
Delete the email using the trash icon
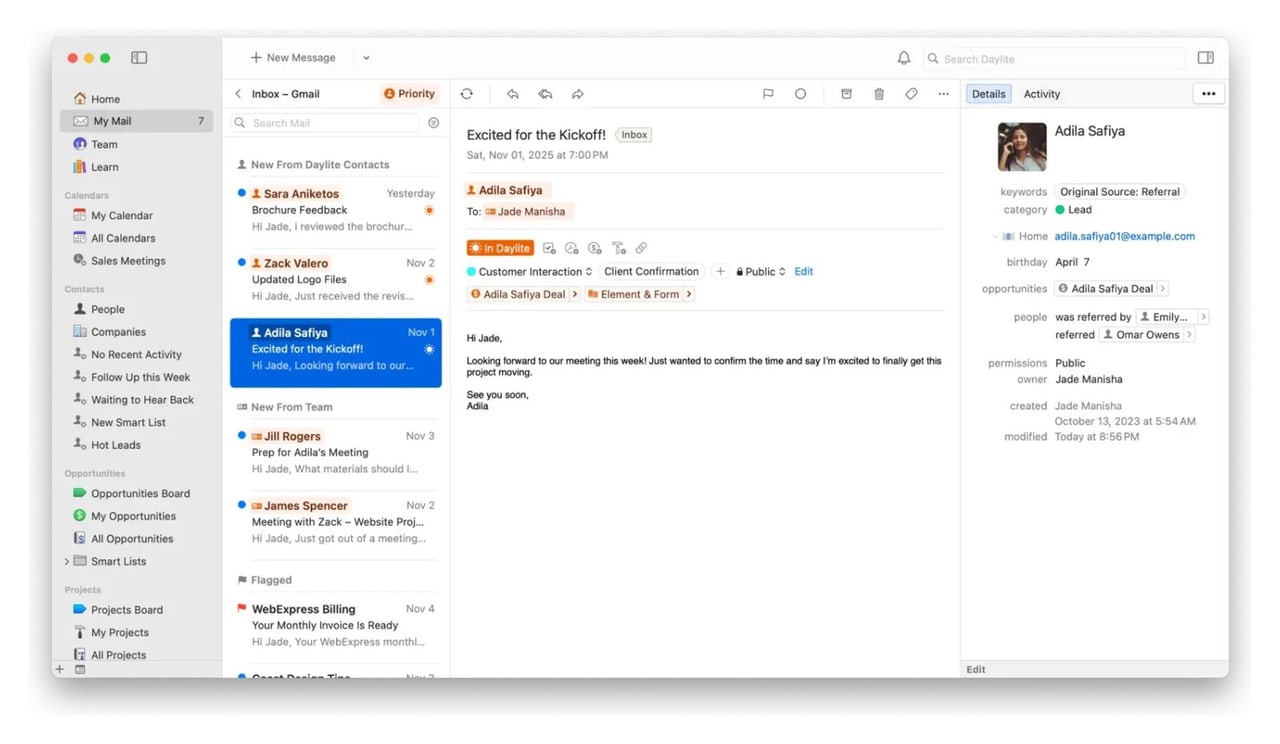click(x=879, y=94)
